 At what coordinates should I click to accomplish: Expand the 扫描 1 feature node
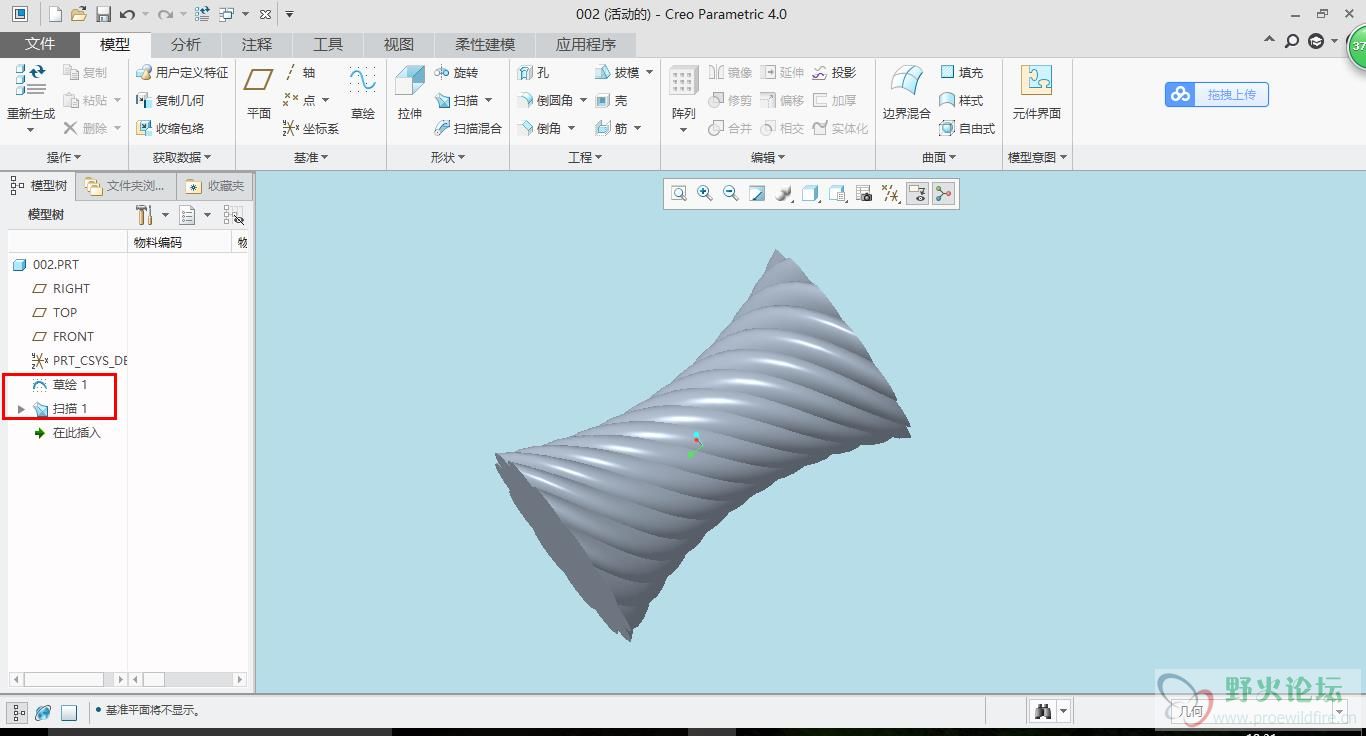coord(21,409)
